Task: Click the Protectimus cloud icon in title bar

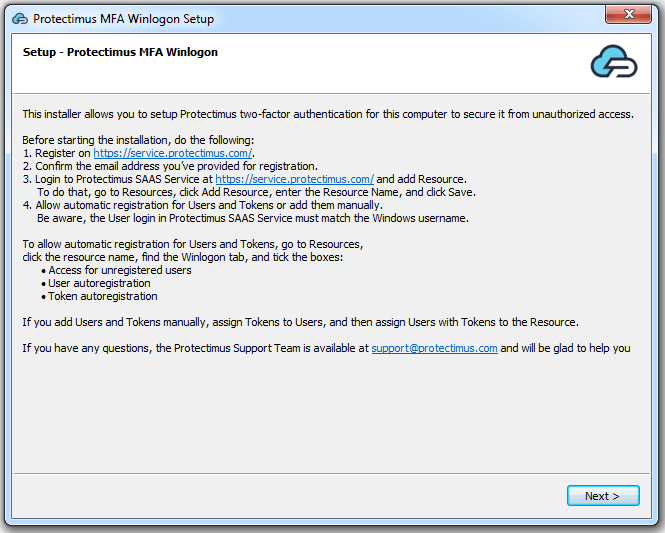Action: 20,19
